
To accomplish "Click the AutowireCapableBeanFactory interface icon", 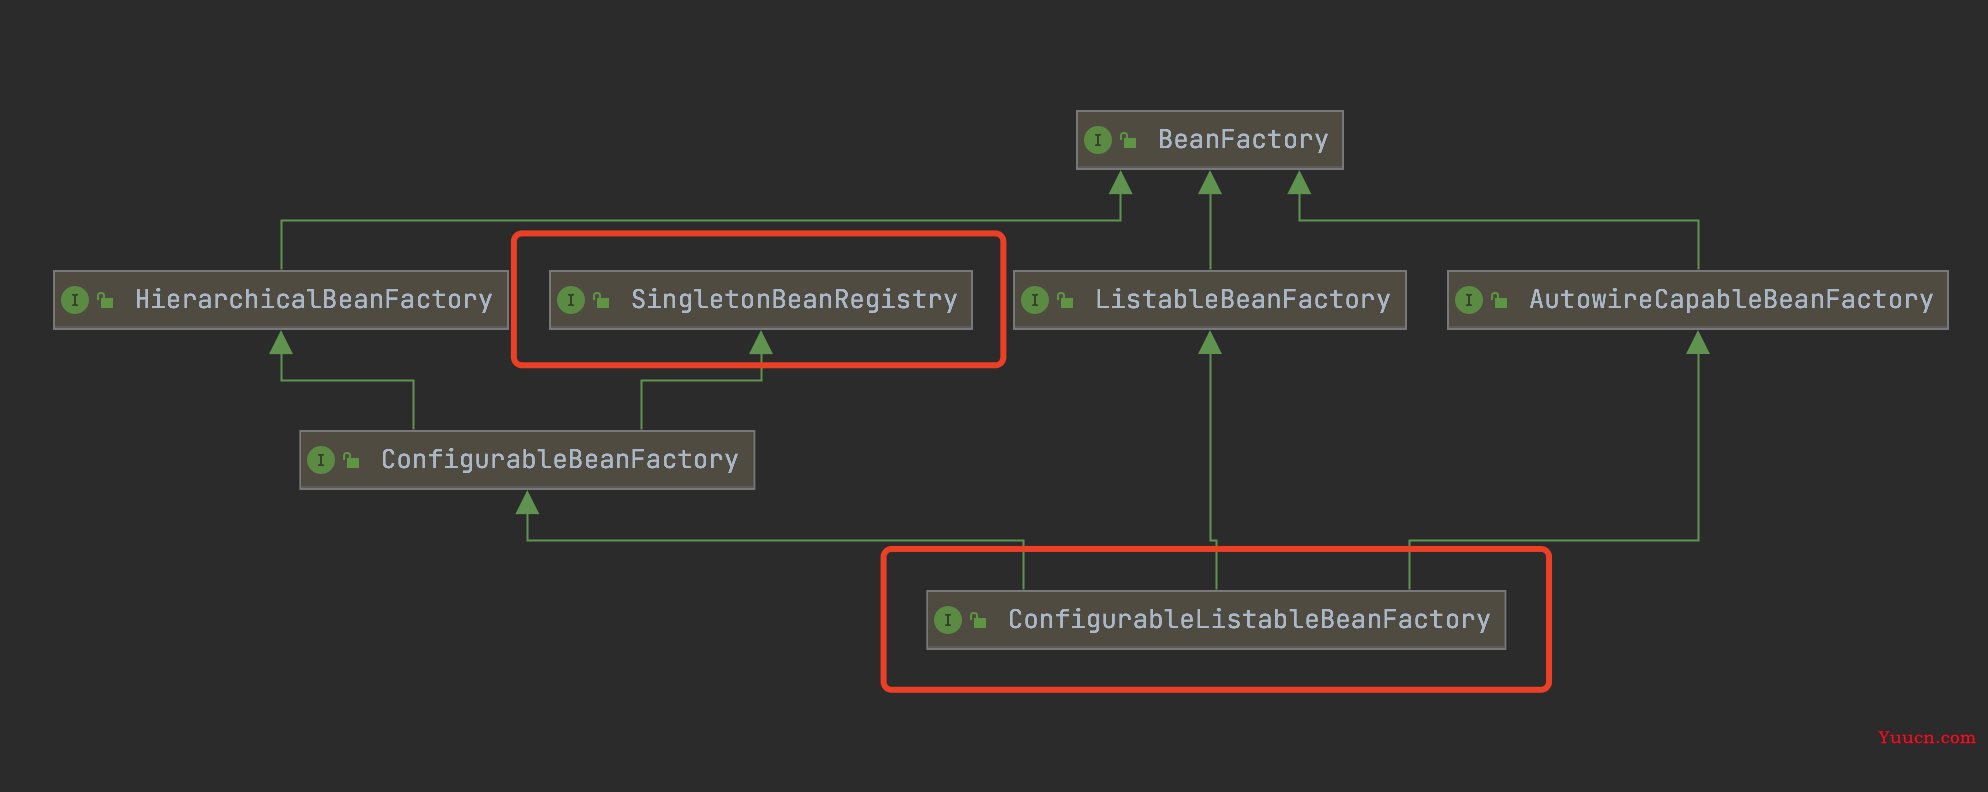I will click(x=1469, y=300).
